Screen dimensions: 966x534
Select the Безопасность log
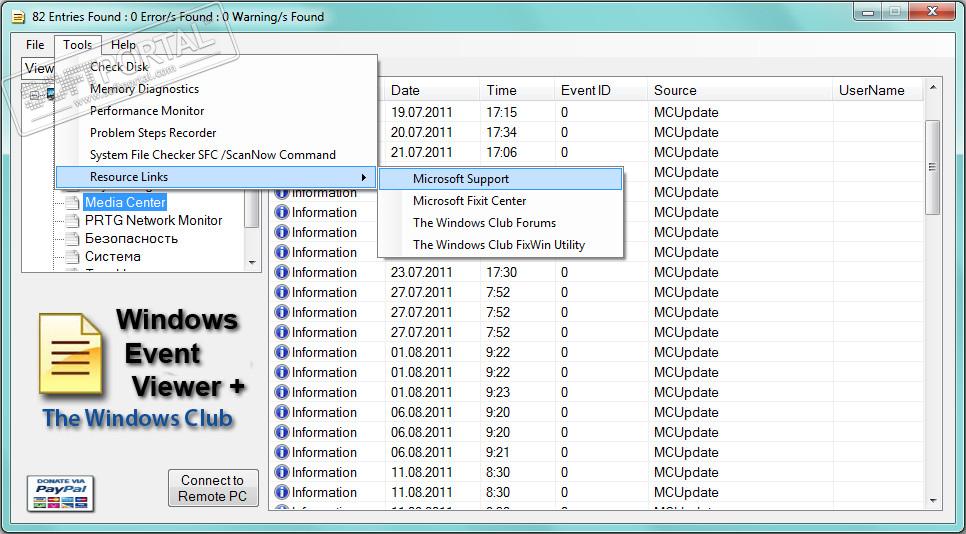tap(131, 238)
